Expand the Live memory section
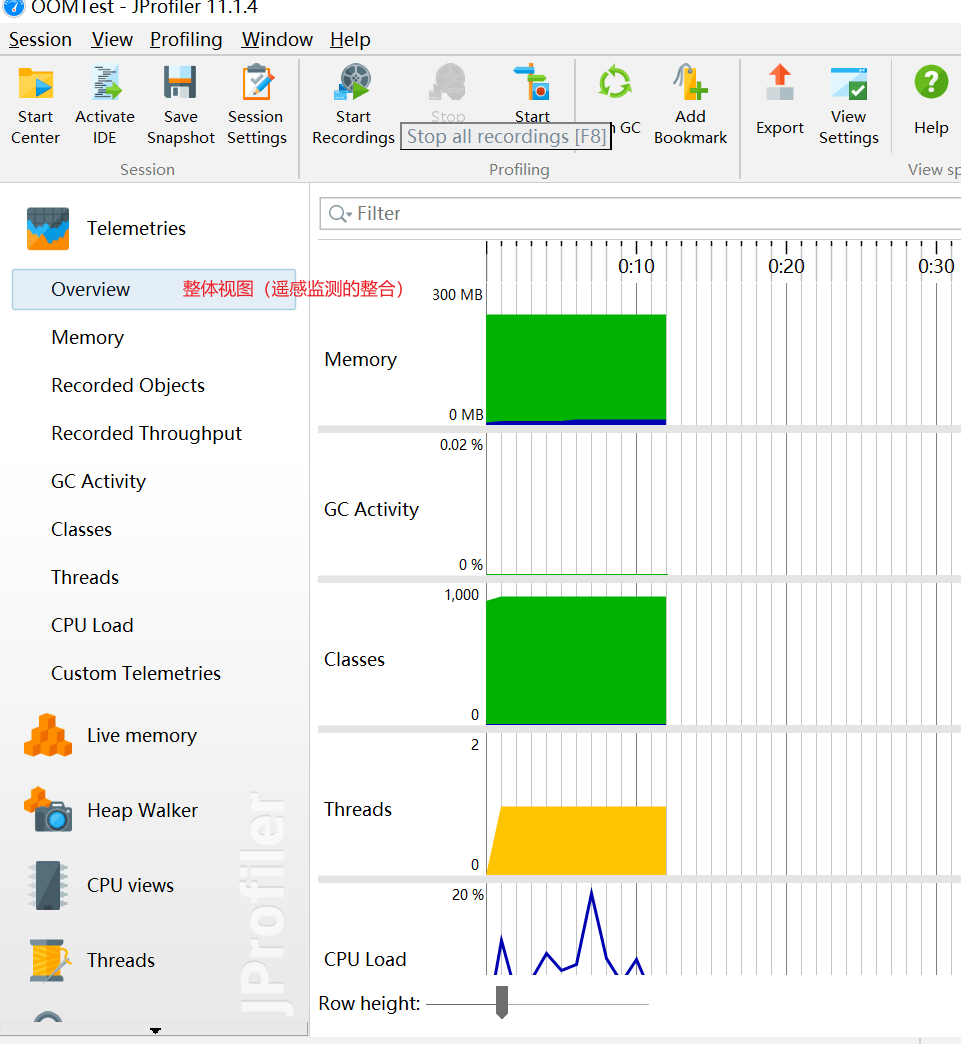This screenshot has height=1044, width=961. [x=141, y=736]
